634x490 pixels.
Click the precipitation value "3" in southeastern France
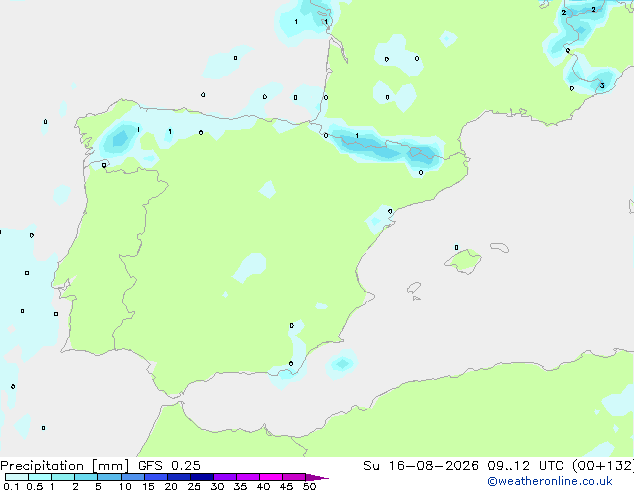(602, 86)
